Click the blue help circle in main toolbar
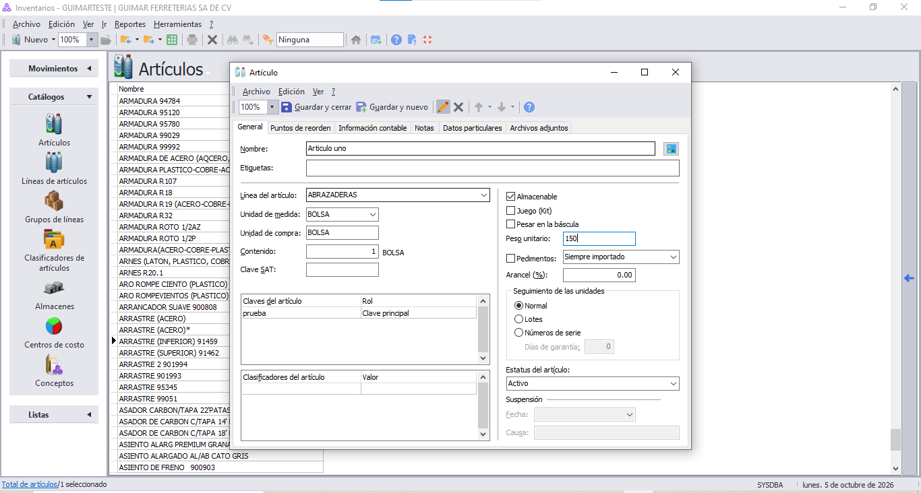The width and height of the screenshot is (921, 493). 396,40
